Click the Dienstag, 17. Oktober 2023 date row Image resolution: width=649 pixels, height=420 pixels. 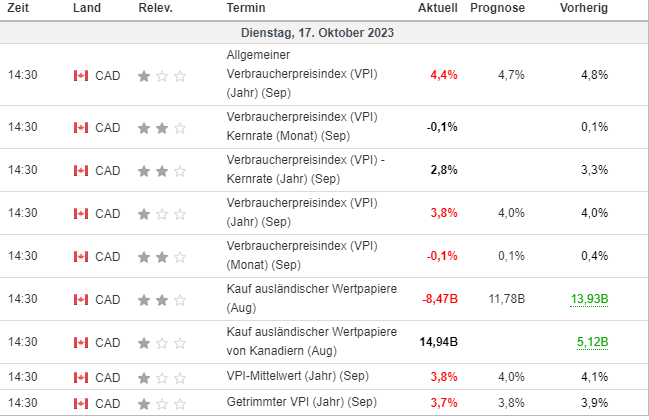coord(324,32)
